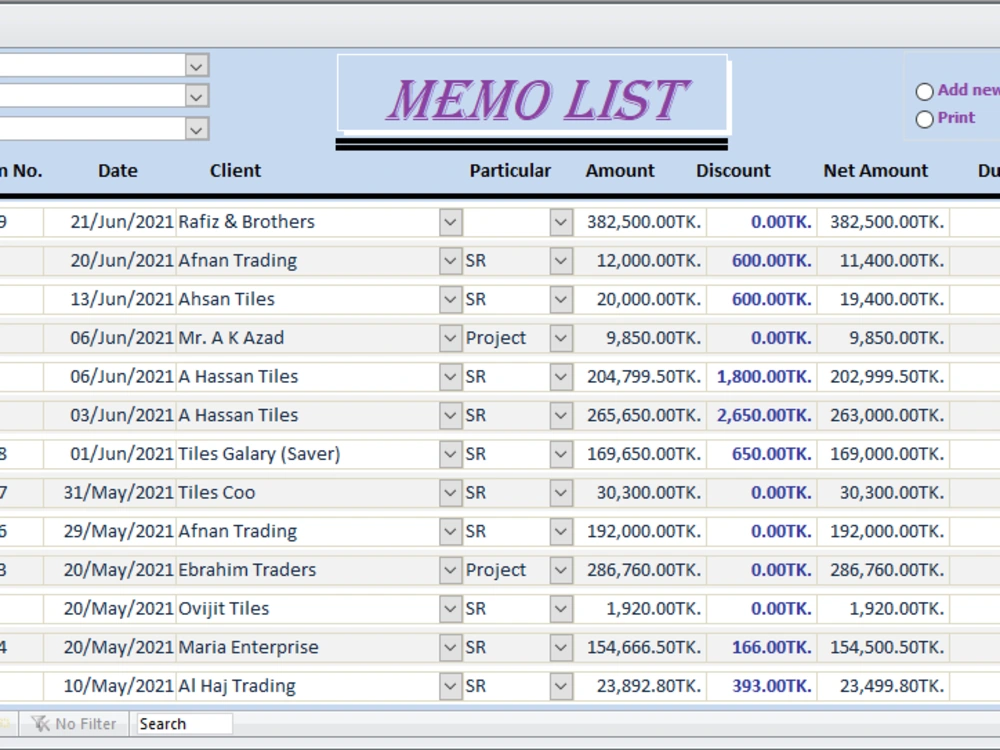1000x750 pixels.
Task: Click the Net Amount column header
Action: tap(876, 171)
